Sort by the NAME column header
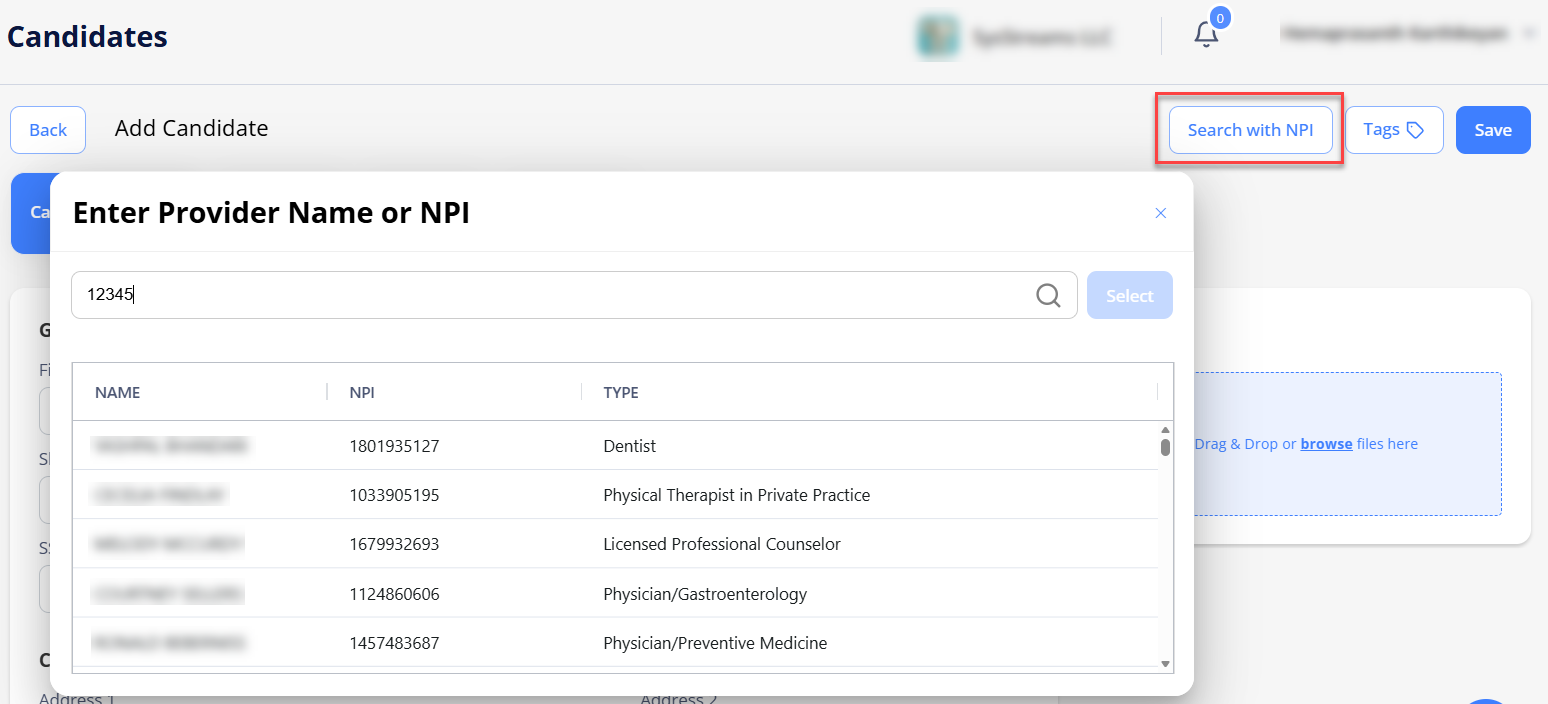 coord(118,392)
